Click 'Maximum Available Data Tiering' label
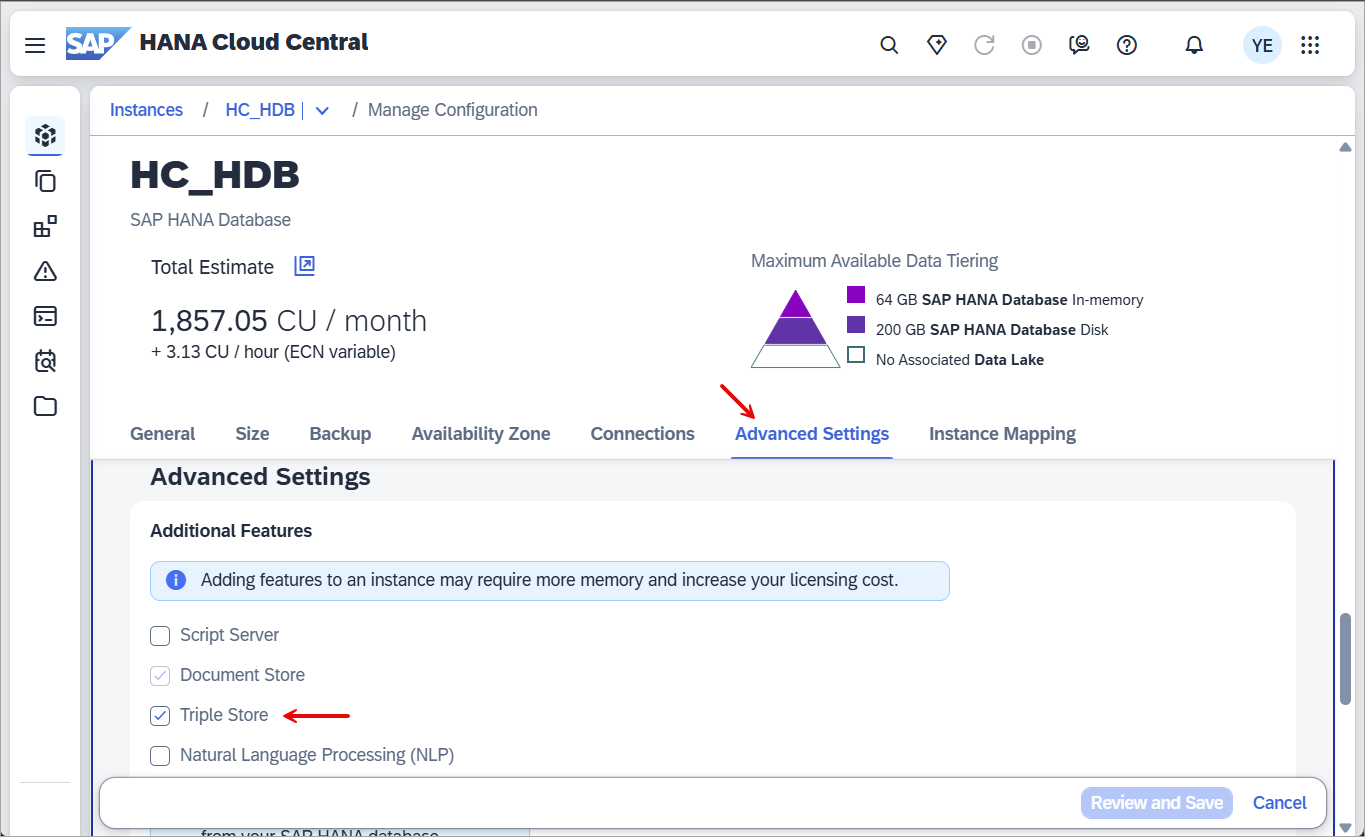The width and height of the screenshot is (1365, 837). click(875, 261)
